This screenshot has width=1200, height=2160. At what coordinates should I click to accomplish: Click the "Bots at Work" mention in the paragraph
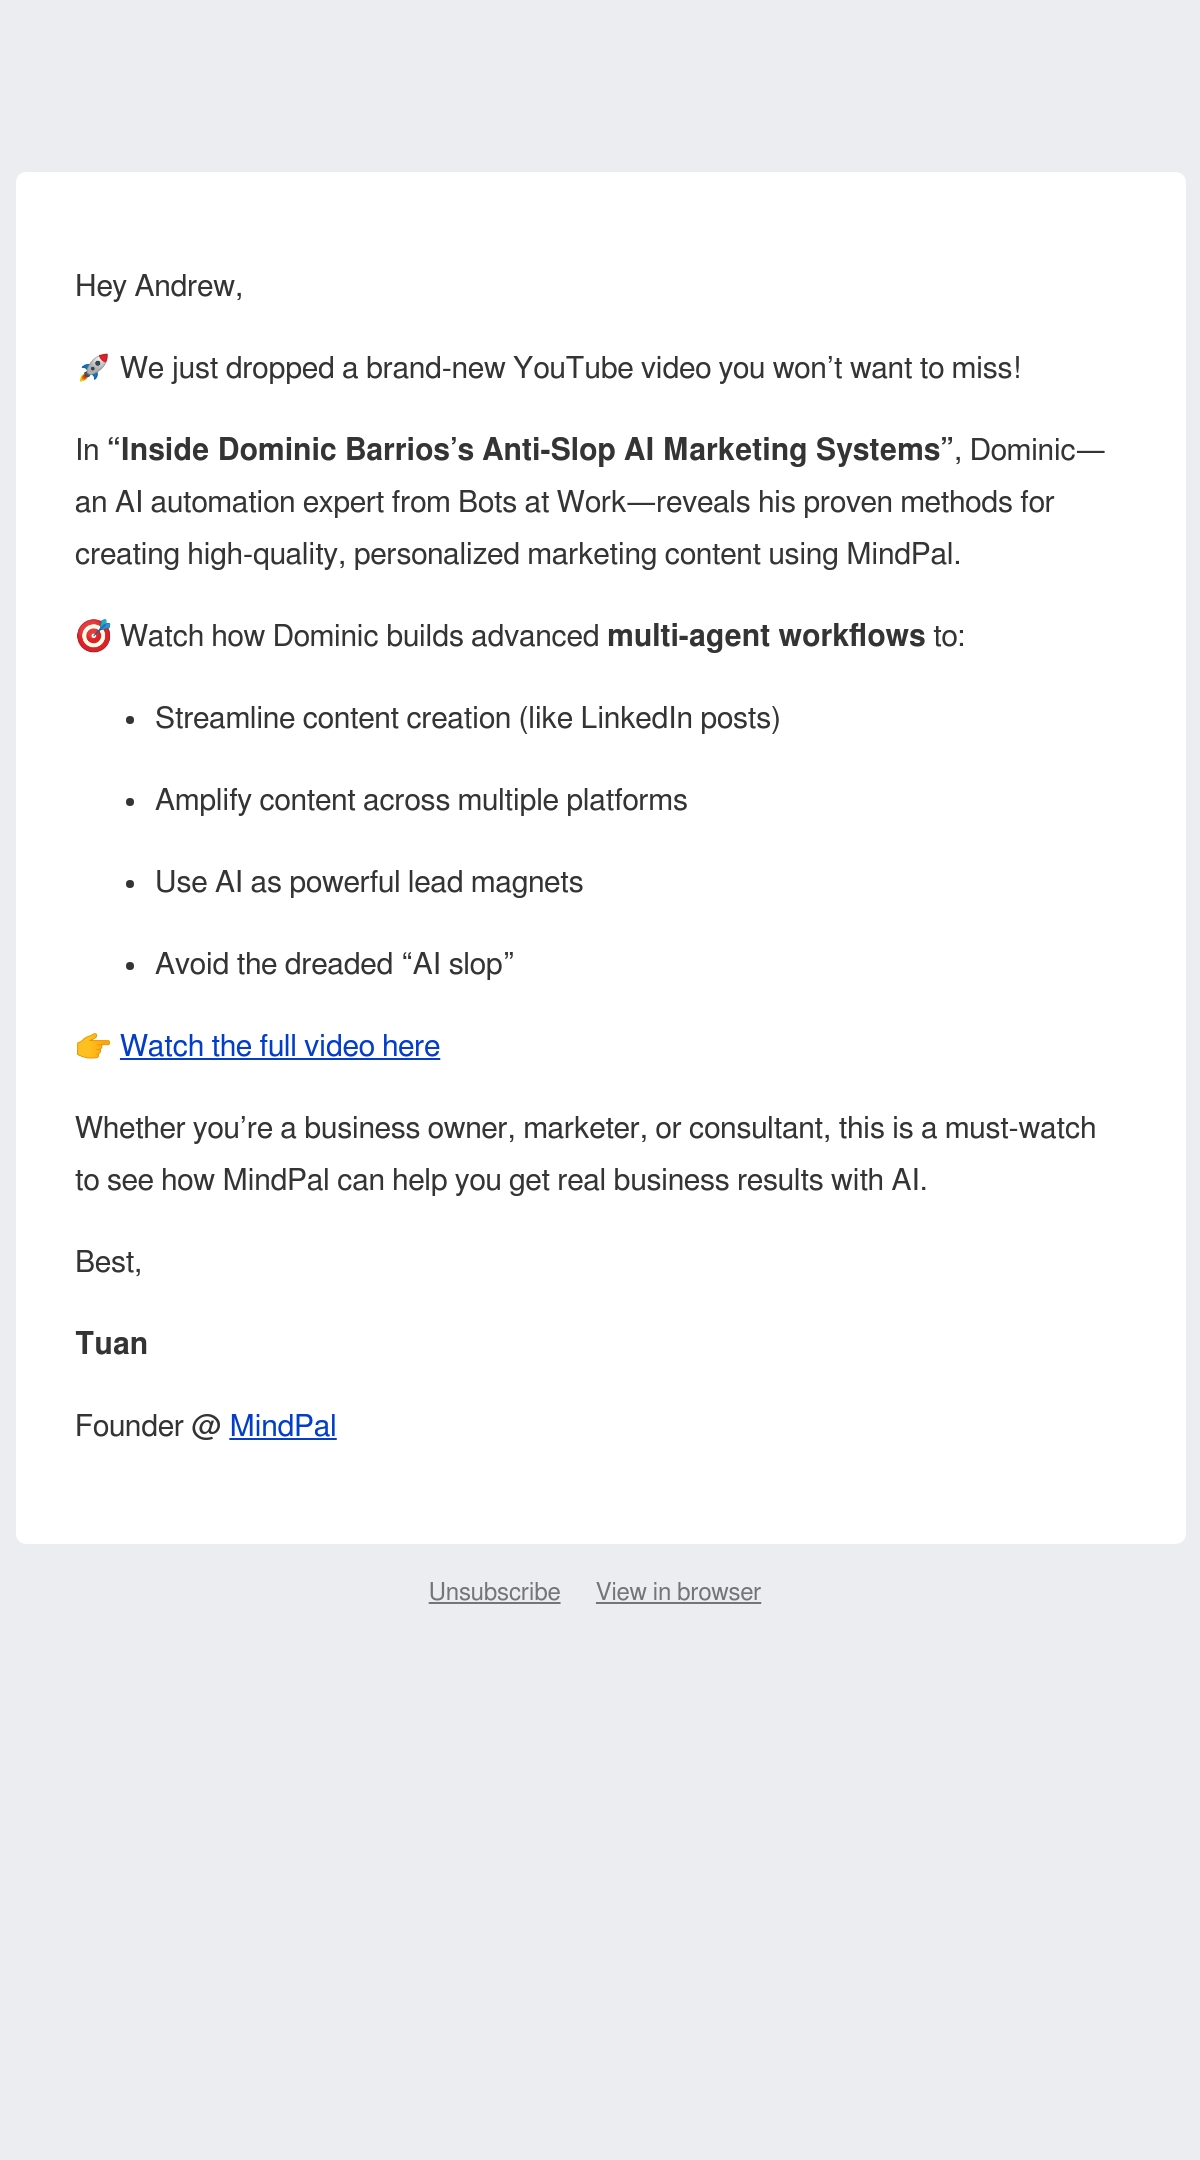[x=541, y=502]
